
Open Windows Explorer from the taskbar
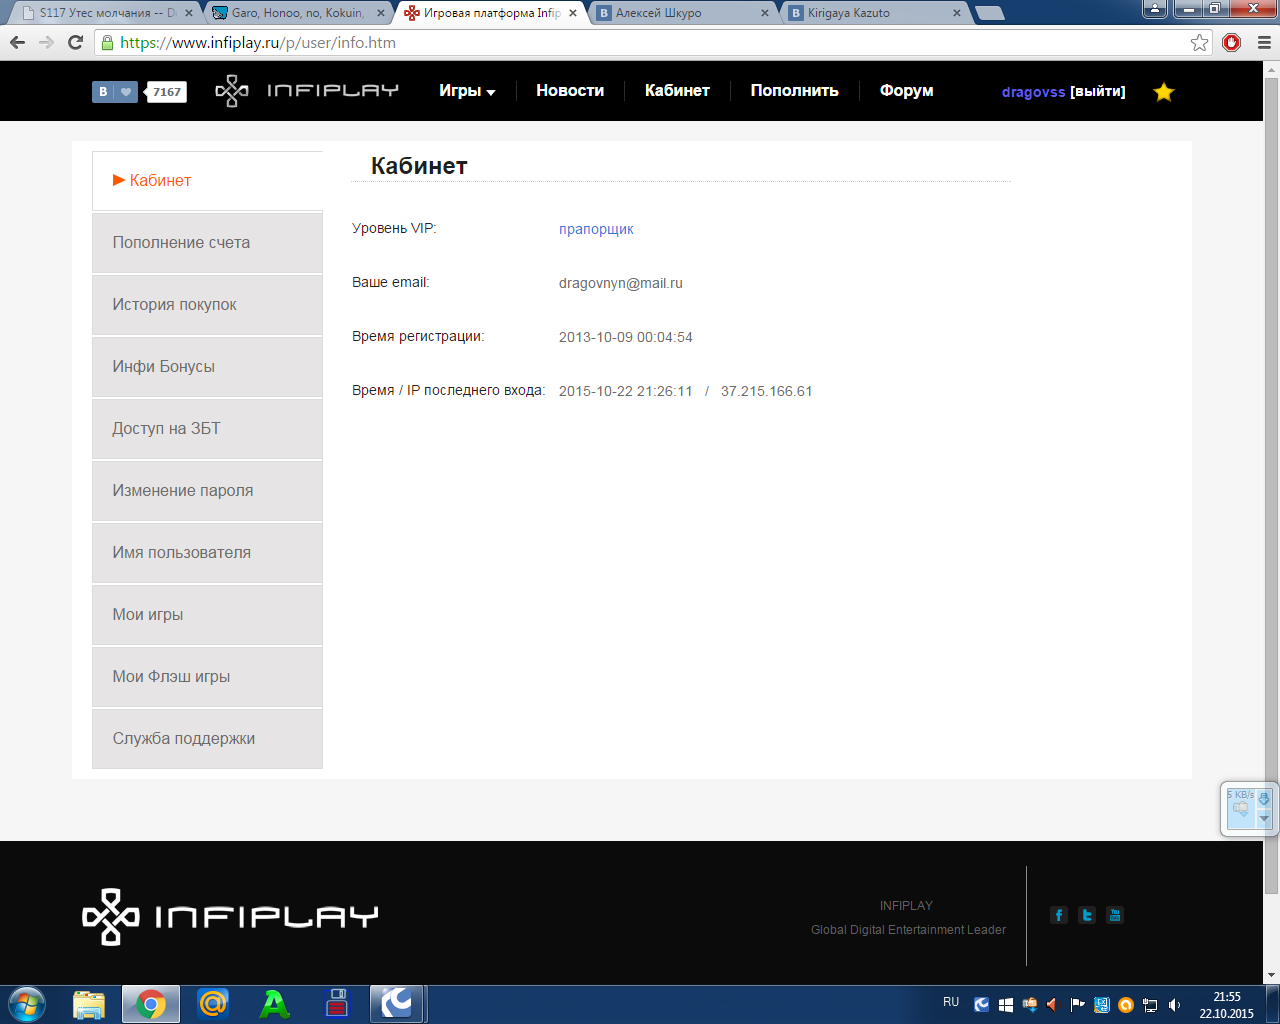(89, 1004)
